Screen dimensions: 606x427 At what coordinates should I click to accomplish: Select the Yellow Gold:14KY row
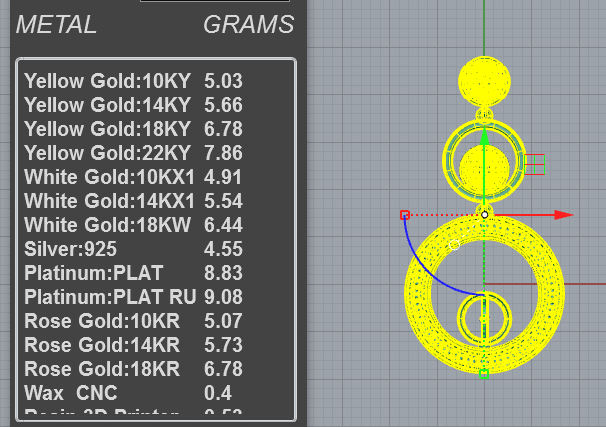(133, 105)
